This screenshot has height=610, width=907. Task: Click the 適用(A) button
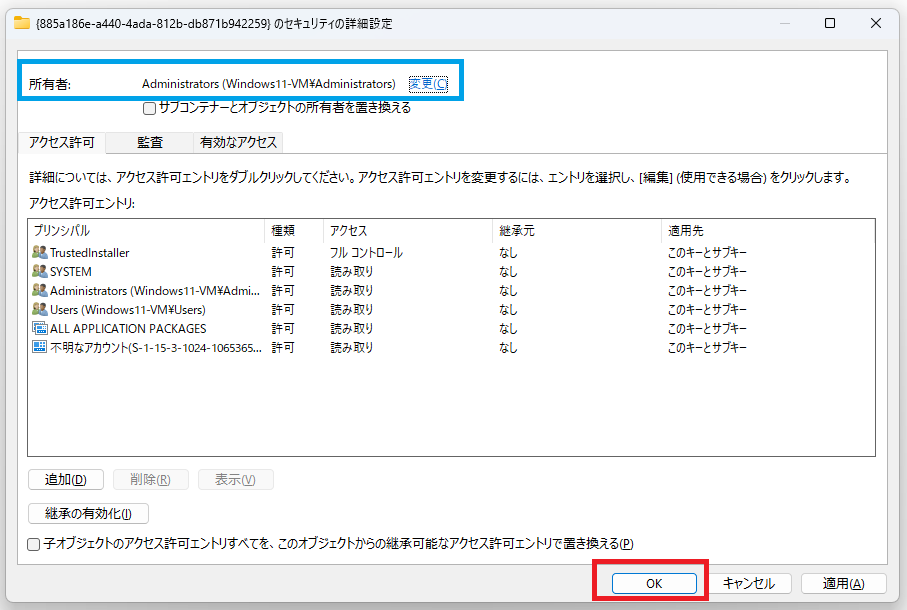(x=844, y=583)
